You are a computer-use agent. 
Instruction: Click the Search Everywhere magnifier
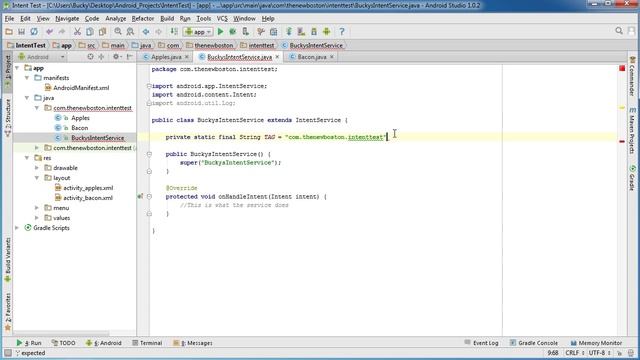619,31
